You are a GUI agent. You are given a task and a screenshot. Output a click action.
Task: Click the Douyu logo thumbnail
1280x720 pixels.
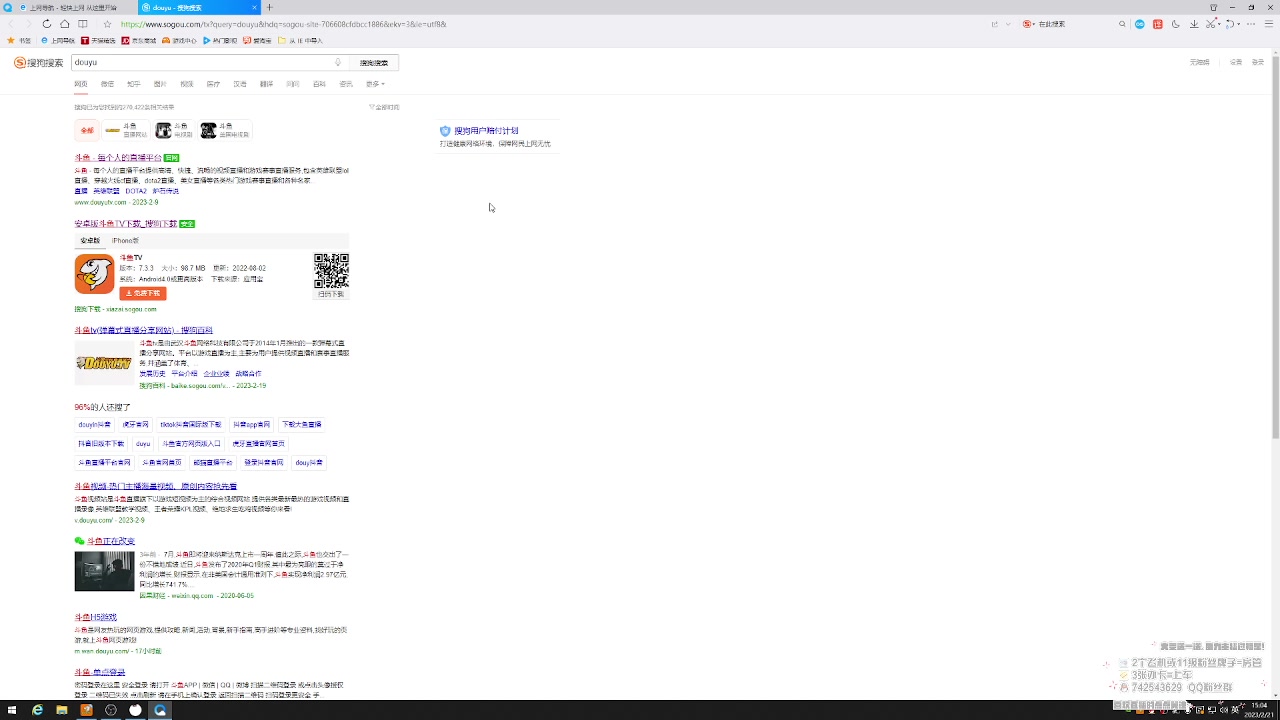click(104, 363)
